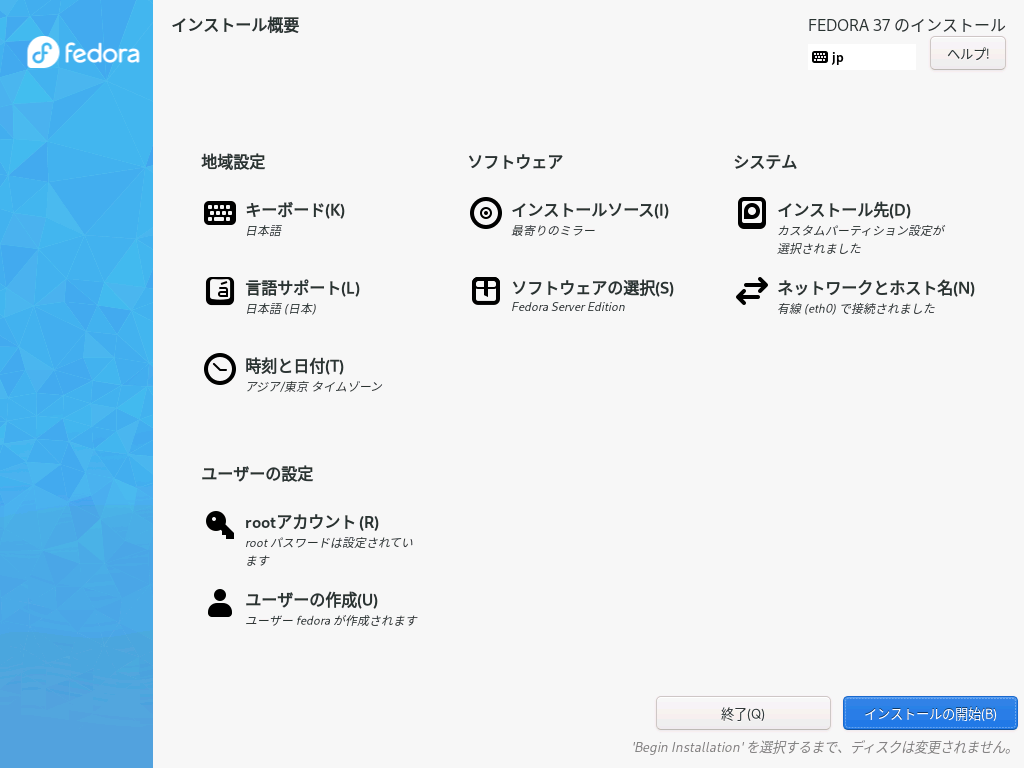Click the アジア/東京 タイムゾーン status text
1024x768 pixels.
click(314, 387)
